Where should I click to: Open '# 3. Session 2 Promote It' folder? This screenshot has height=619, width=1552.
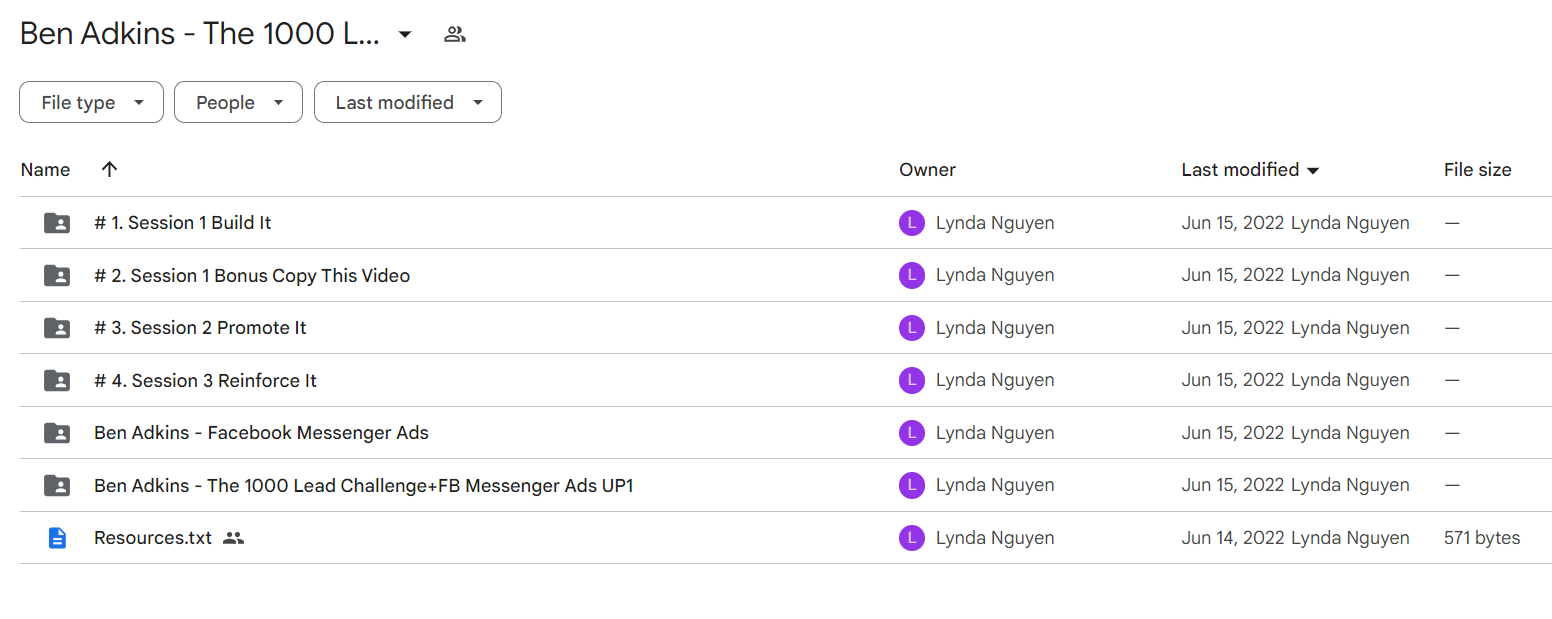(x=200, y=328)
